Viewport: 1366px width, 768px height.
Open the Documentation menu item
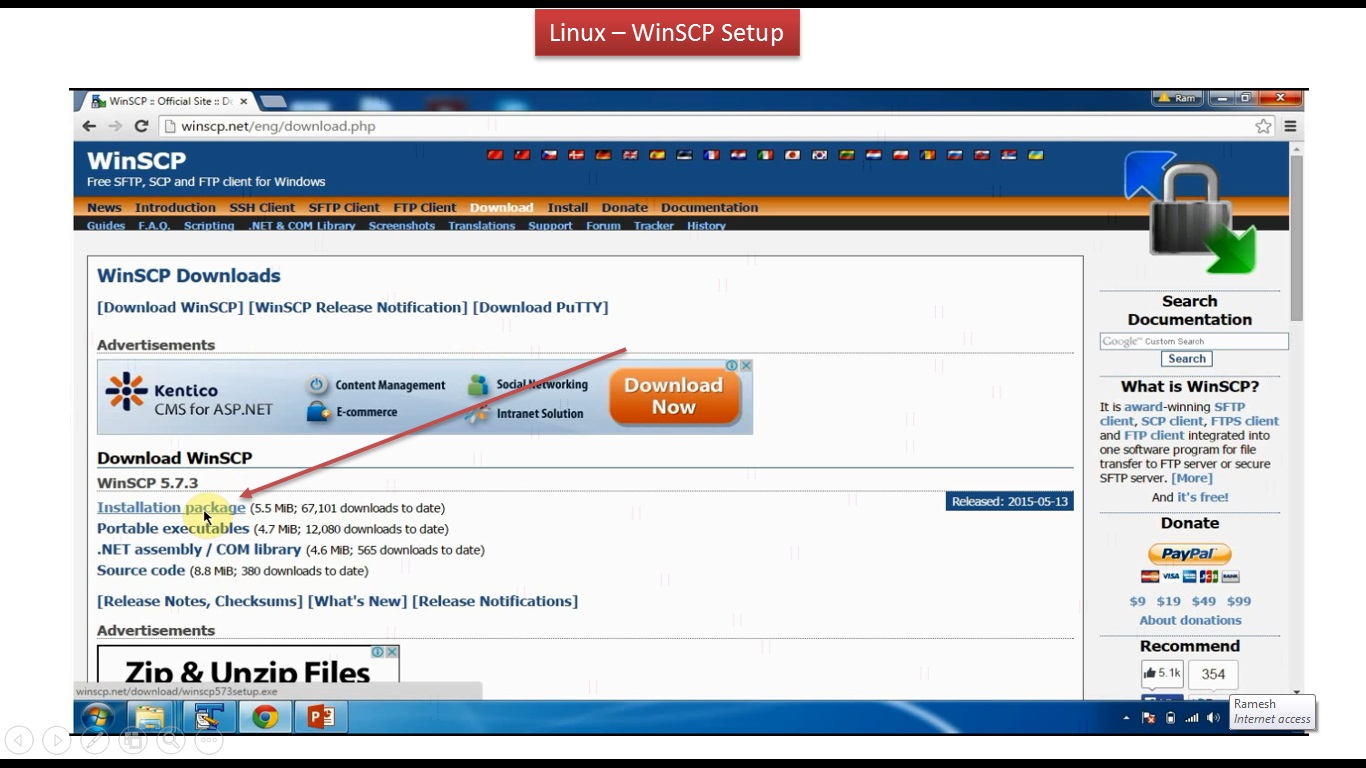coord(709,208)
